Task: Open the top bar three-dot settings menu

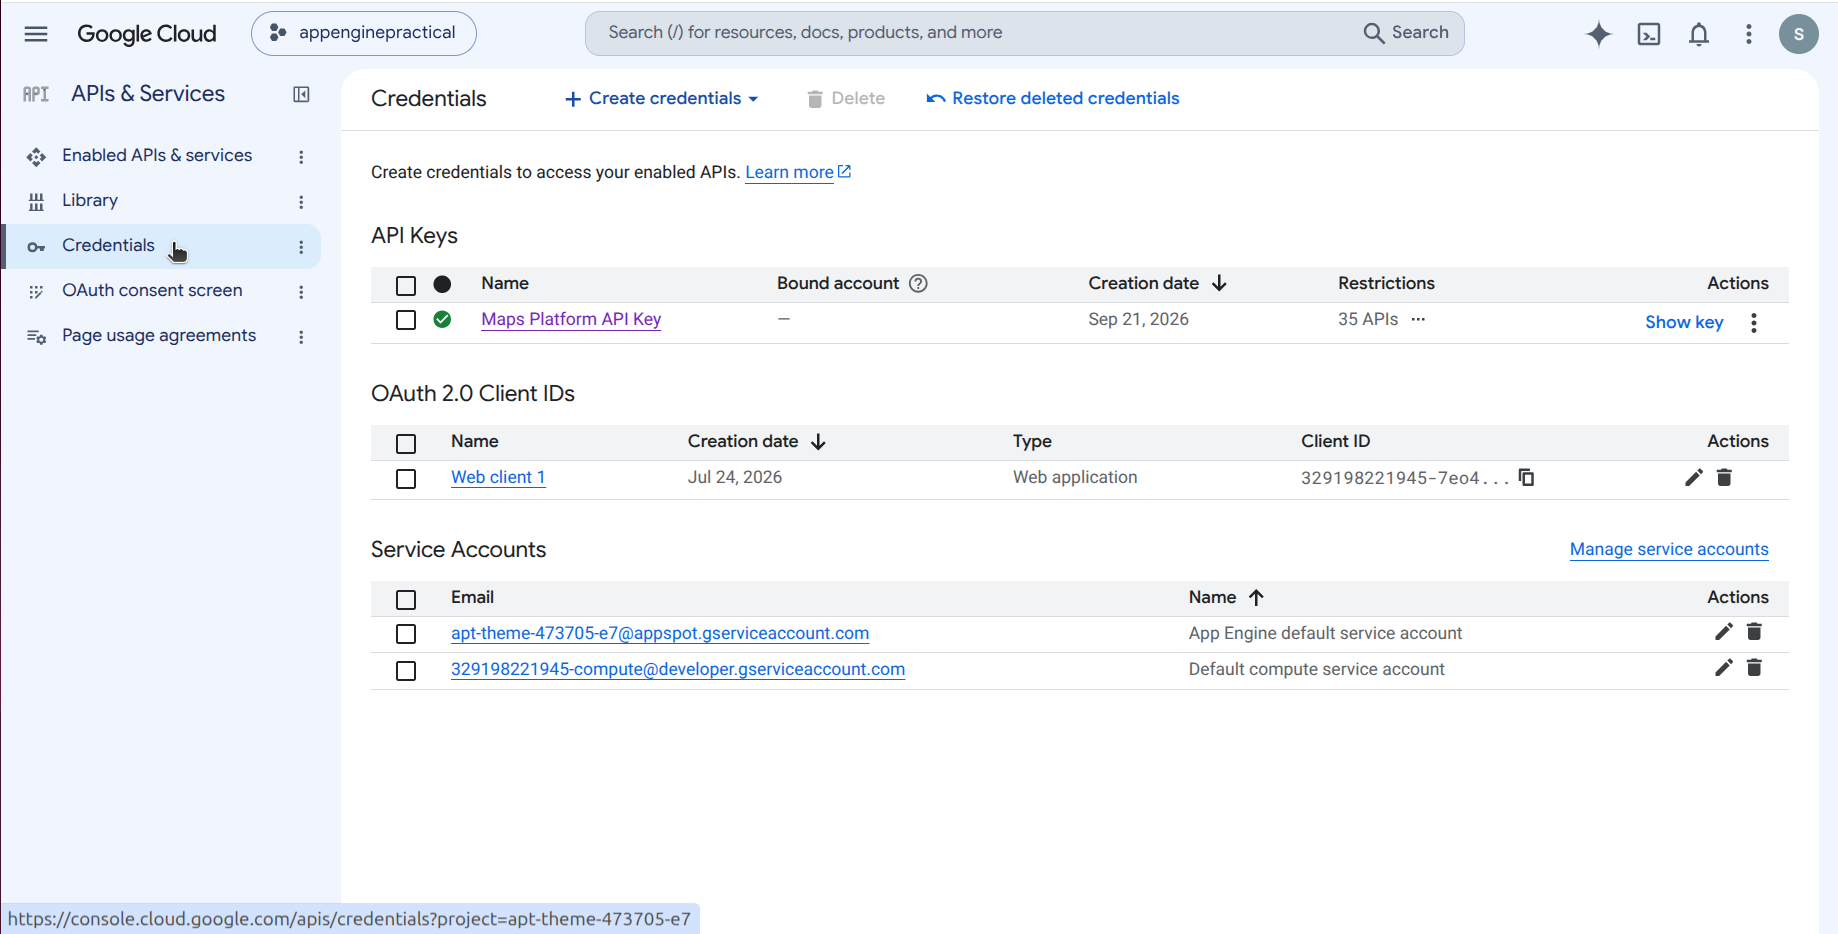Action: click(1749, 34)
